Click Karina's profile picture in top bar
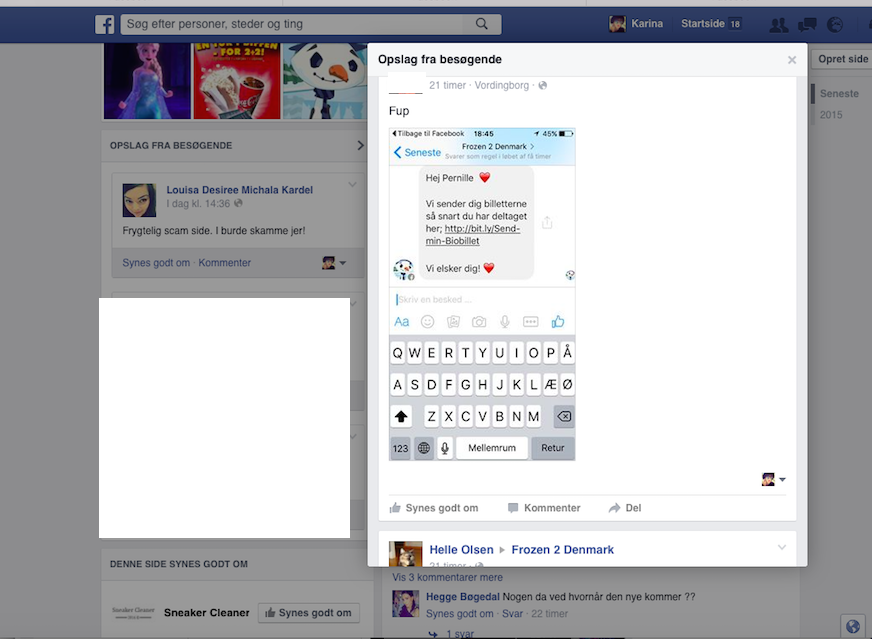 pos(617,24)
